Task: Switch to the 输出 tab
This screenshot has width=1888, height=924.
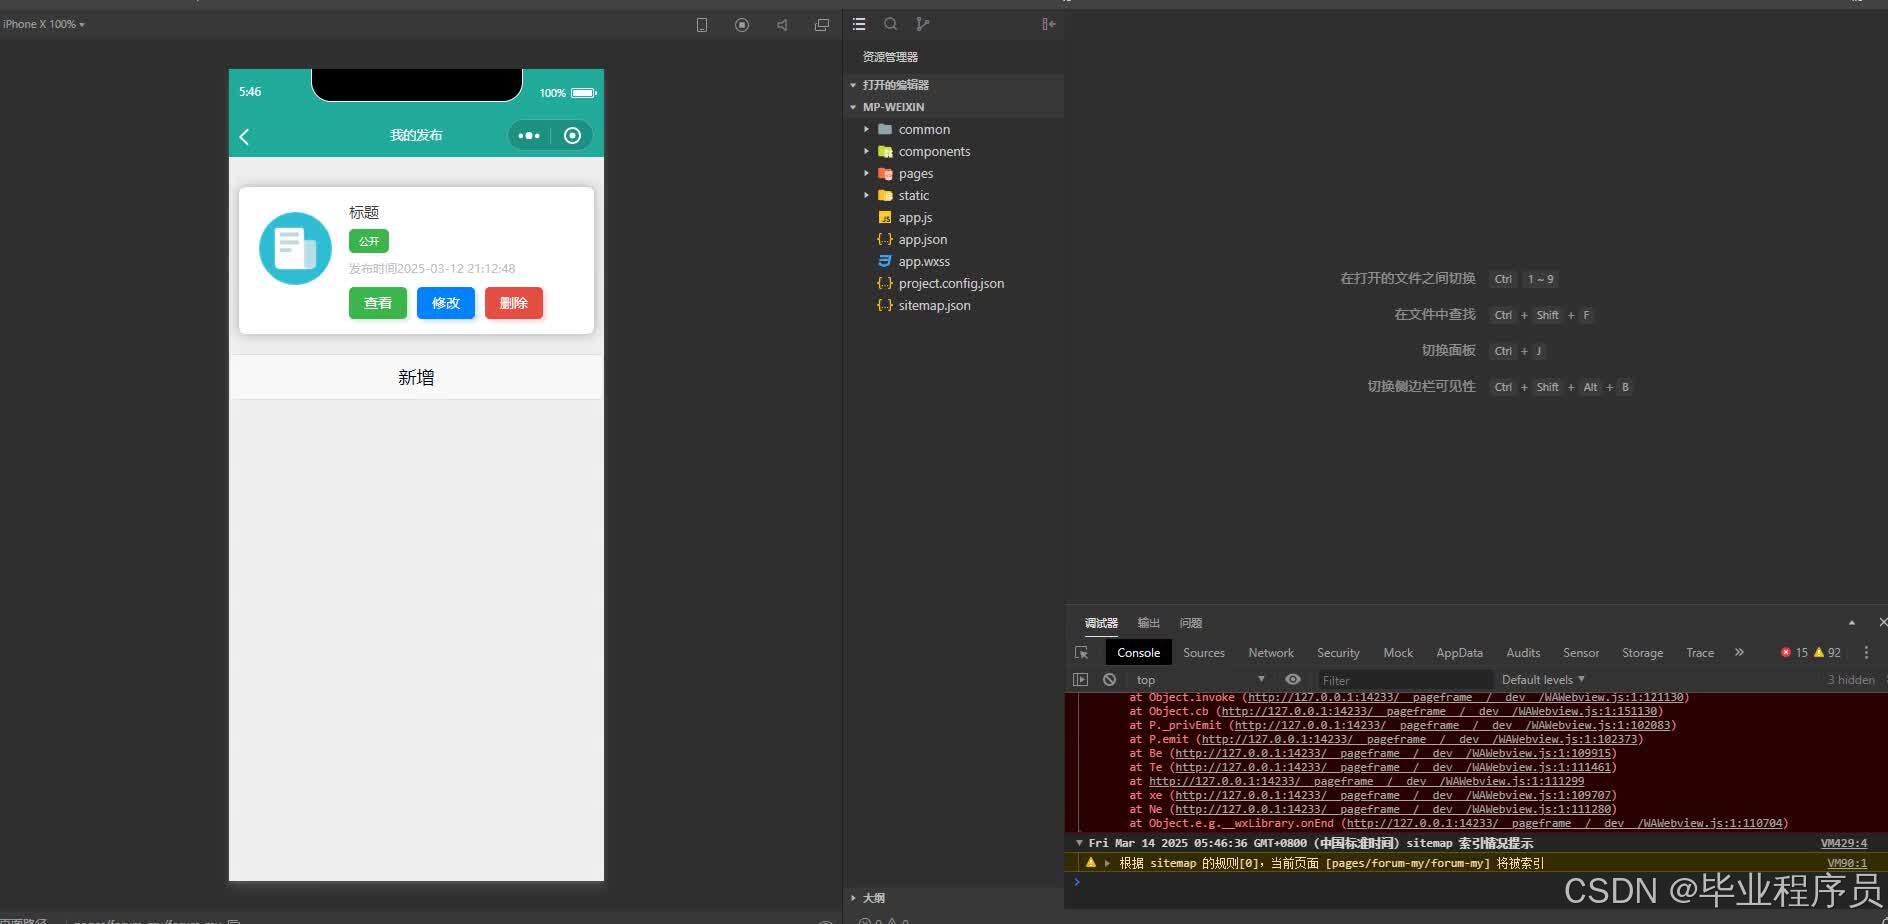Action: [x=1149, y=623]
